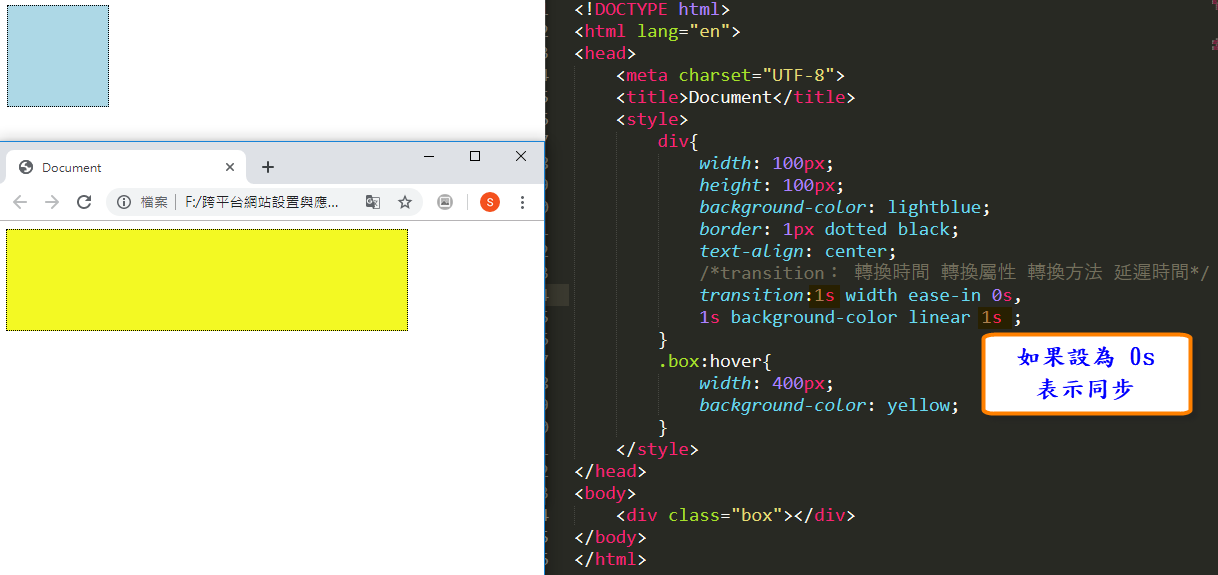
Task: Open the Chrome three-dot menu
Action: tap(522, 202)
